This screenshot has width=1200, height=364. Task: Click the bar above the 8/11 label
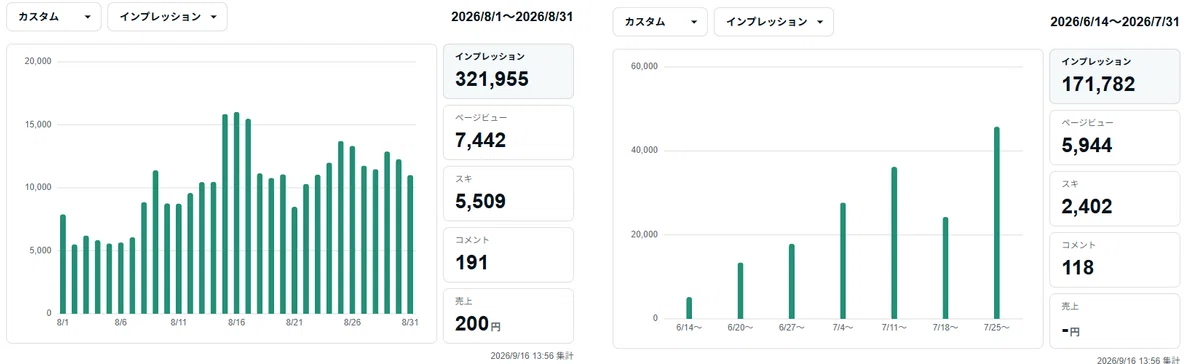[179, 259]
